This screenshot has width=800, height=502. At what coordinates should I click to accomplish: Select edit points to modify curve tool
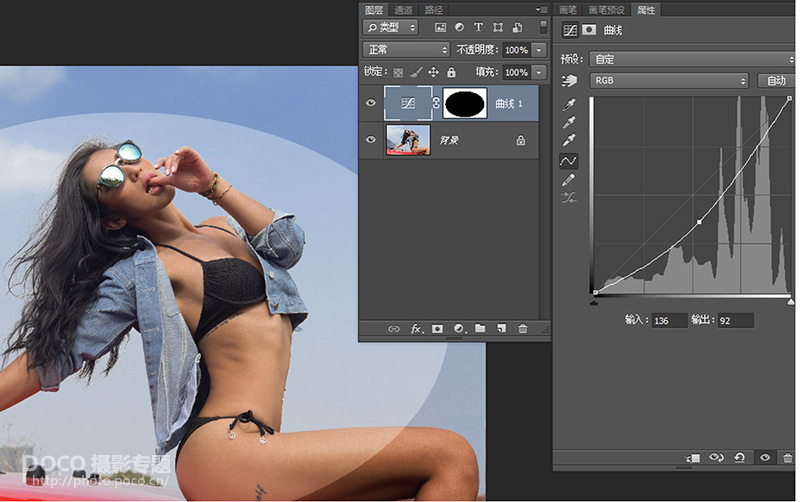(568, 161)
